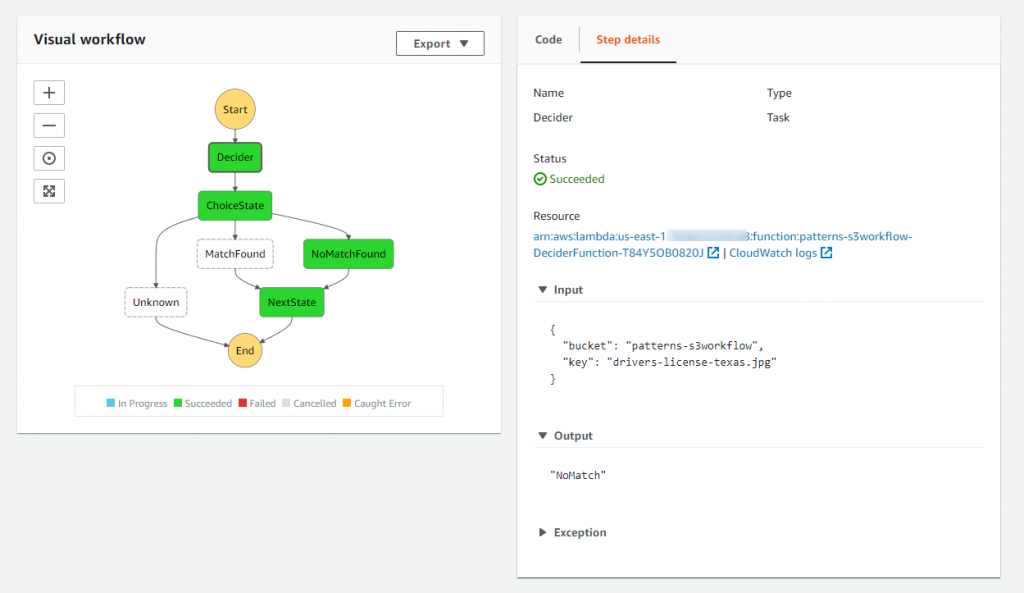Switch to the Code tab
Image resolution: width=1024 pixels, height=593 pixels.
pos(548,40)
